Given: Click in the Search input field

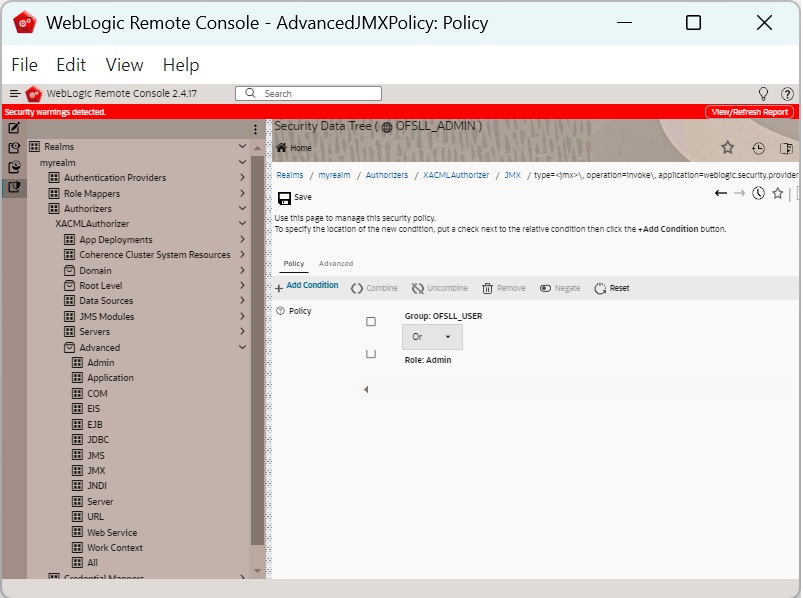Looking at the screenshot, I should point(308,94).
